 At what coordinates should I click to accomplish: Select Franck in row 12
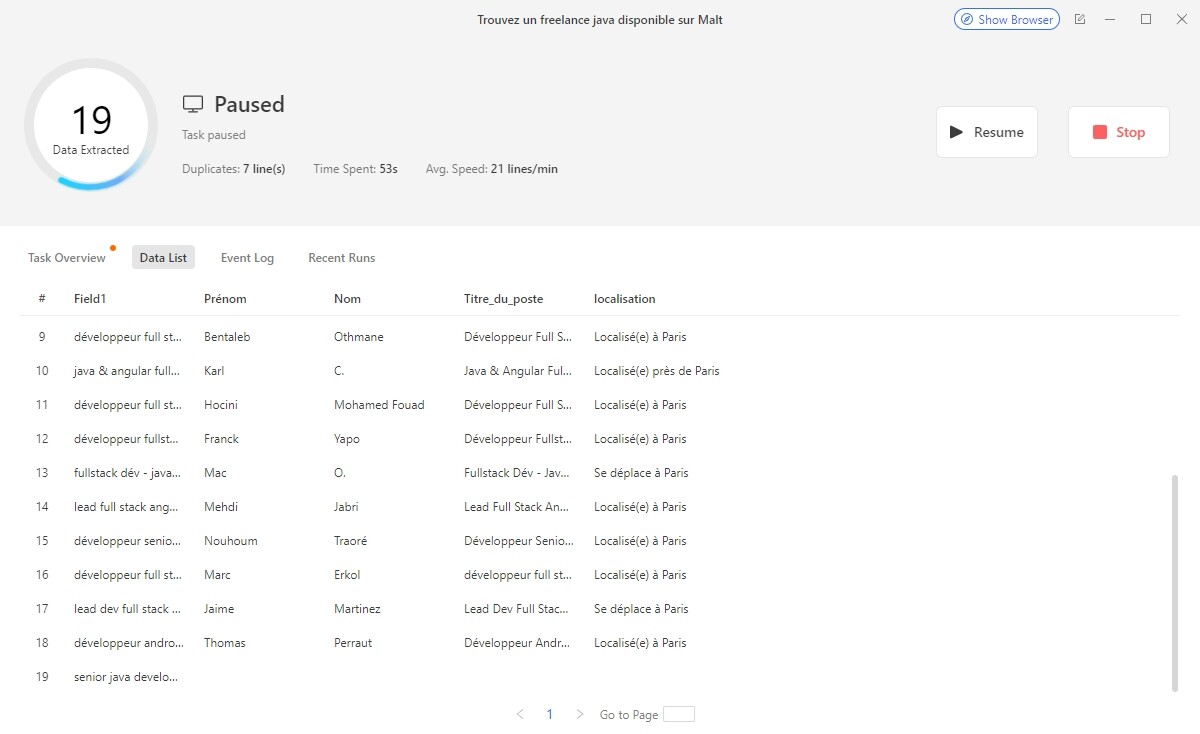221,439
